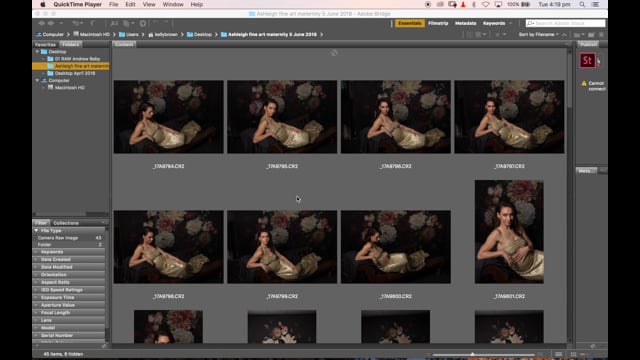Open the Collections panel tab

[66, 223]
